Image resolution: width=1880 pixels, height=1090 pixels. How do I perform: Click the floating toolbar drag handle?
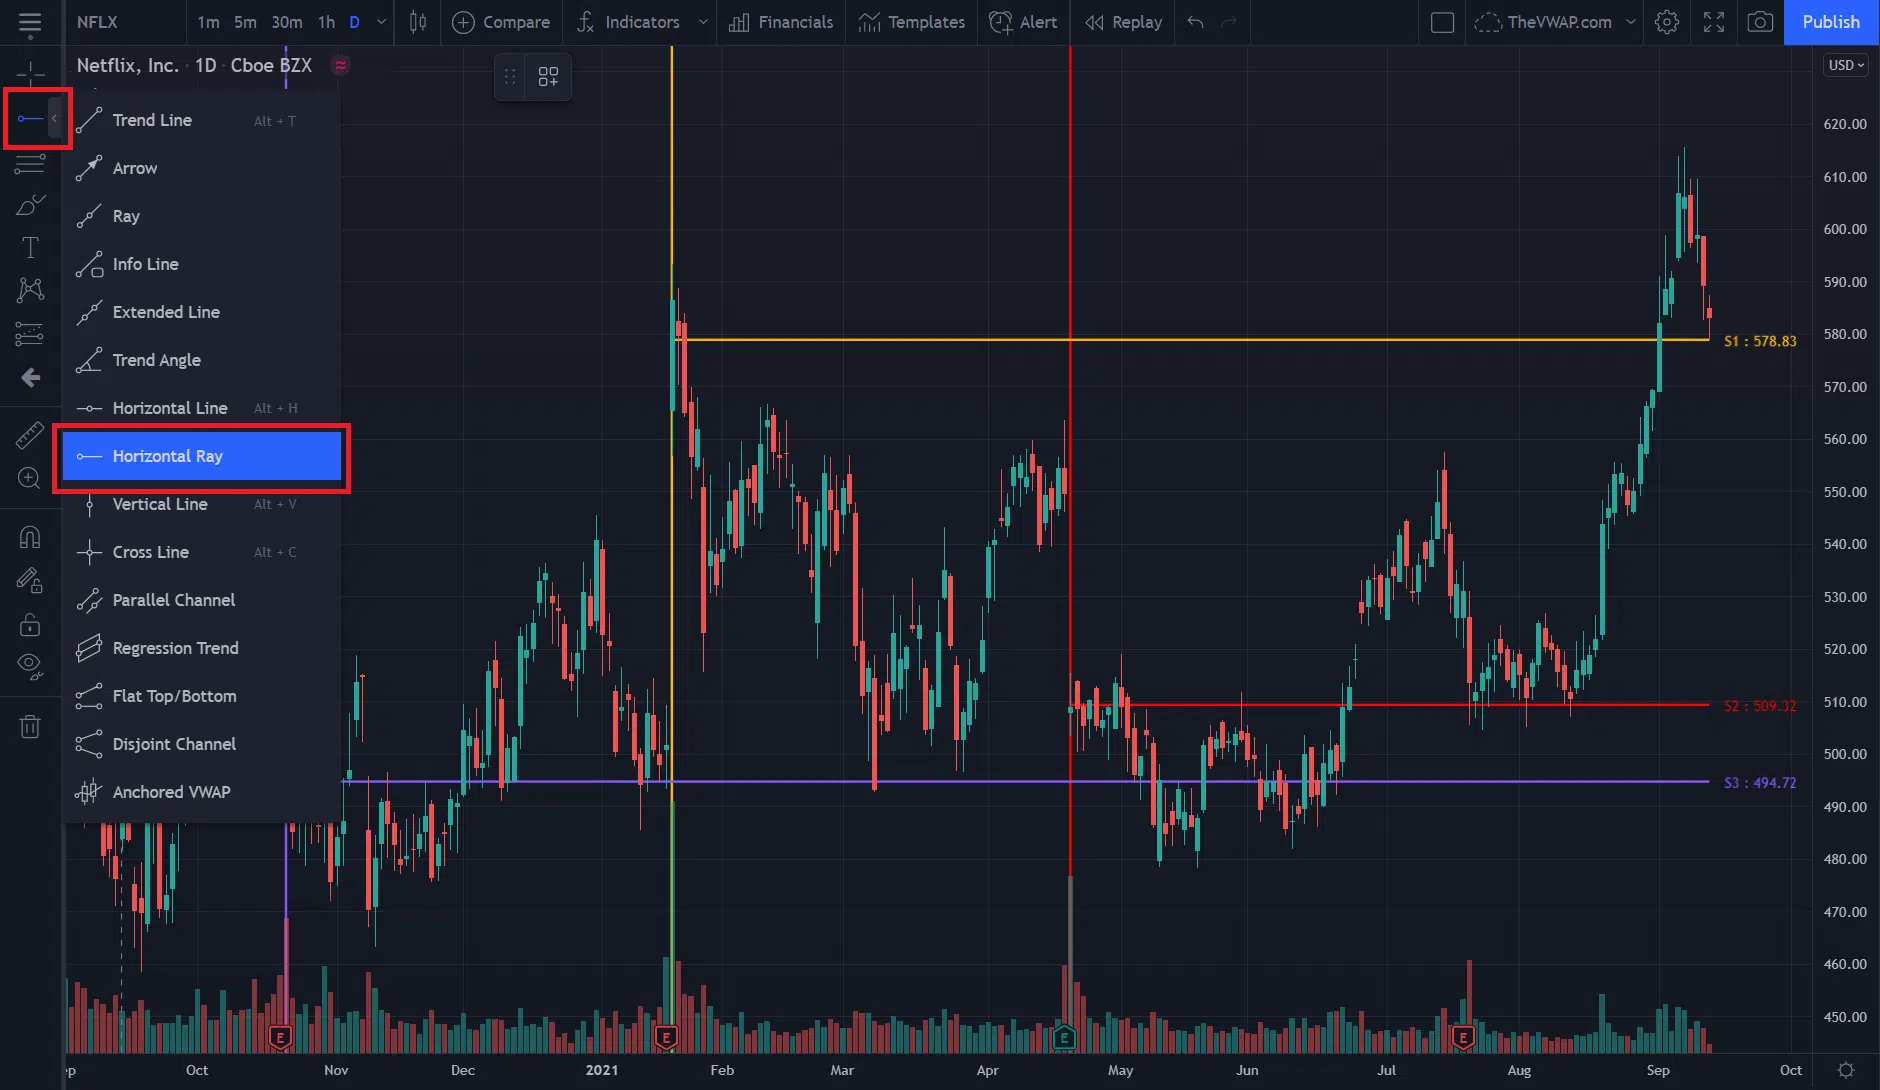[x=510, y=77]
